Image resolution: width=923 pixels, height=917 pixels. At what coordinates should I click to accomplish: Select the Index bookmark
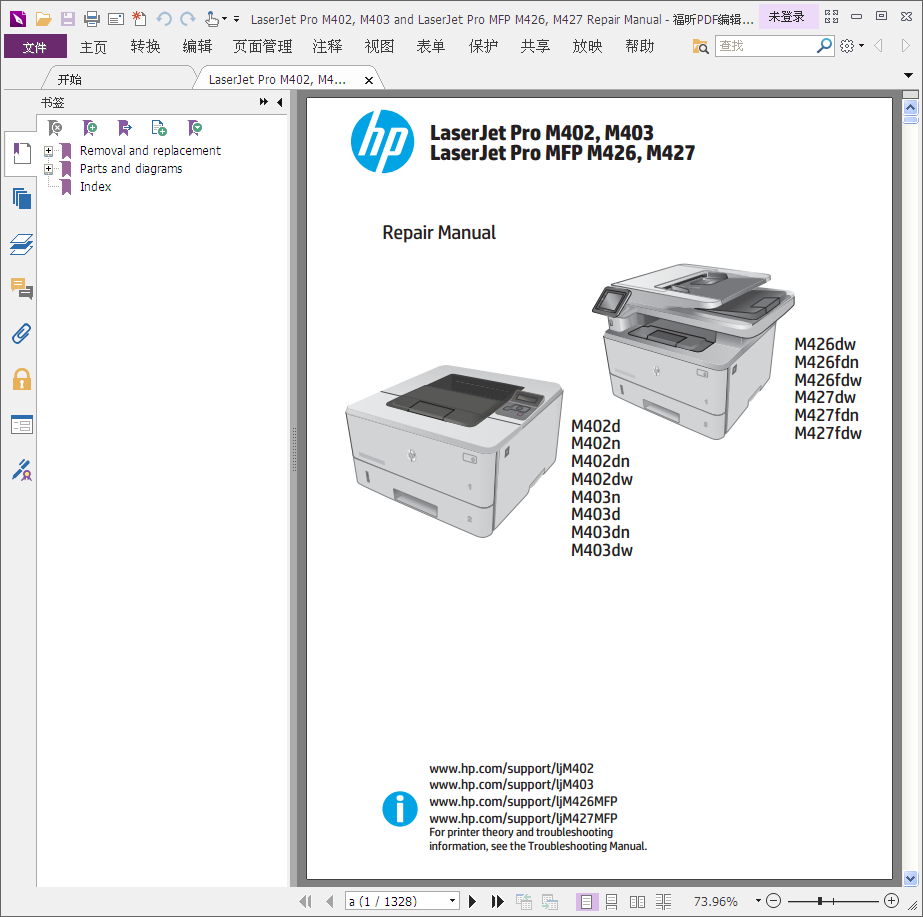tap(95, 187)
